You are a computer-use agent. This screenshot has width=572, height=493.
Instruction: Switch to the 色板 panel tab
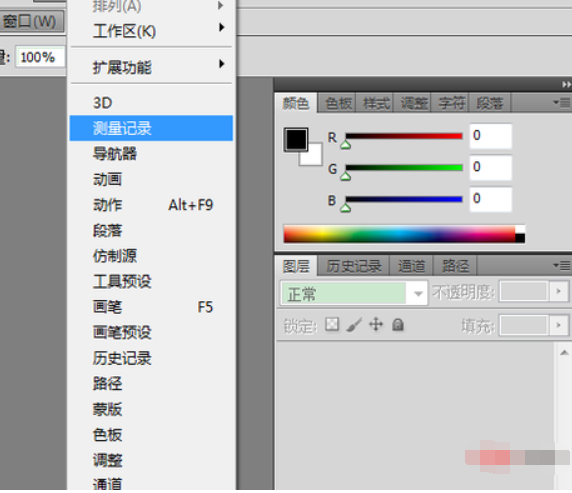click(x=338, y=103)
